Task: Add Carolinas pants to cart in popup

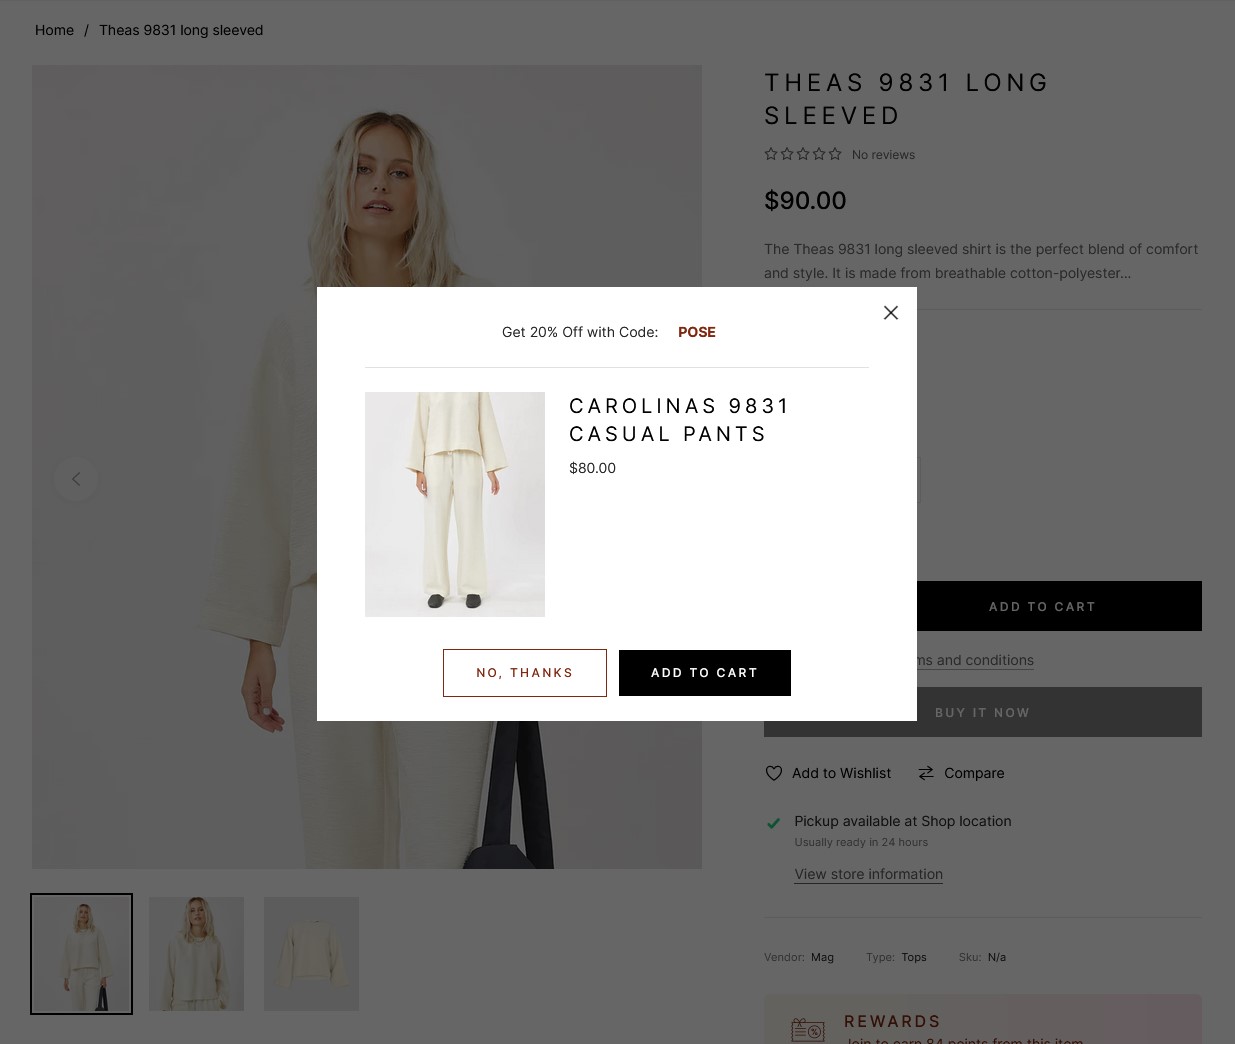Action: pyautogui.click(x=705, y=673)
